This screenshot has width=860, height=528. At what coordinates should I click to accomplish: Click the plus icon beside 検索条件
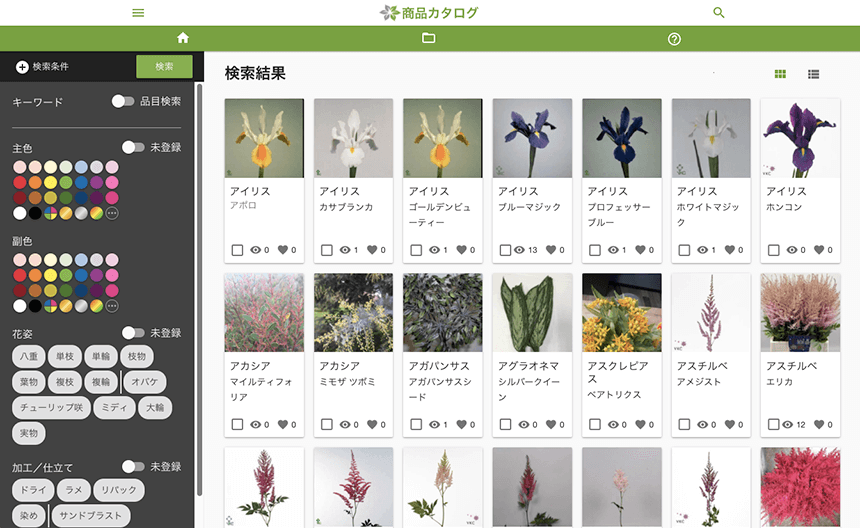click(22, 67)
